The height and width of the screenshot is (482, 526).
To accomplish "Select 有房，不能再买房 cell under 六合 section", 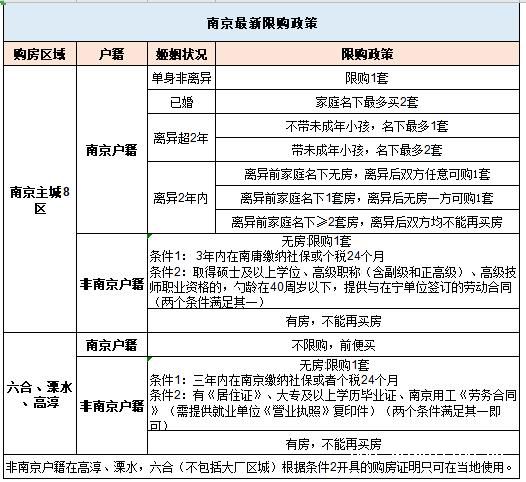I will (x=333, y=443).
